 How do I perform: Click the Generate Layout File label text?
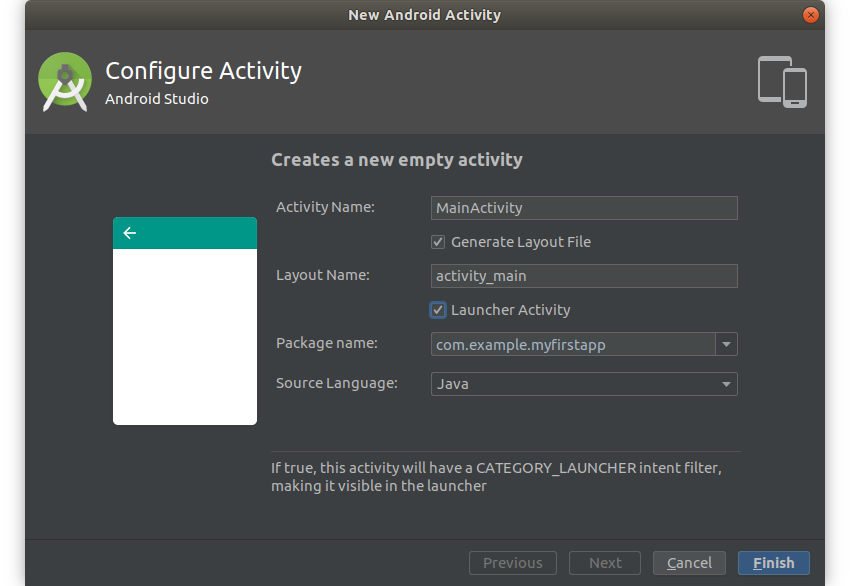point(521,242)
